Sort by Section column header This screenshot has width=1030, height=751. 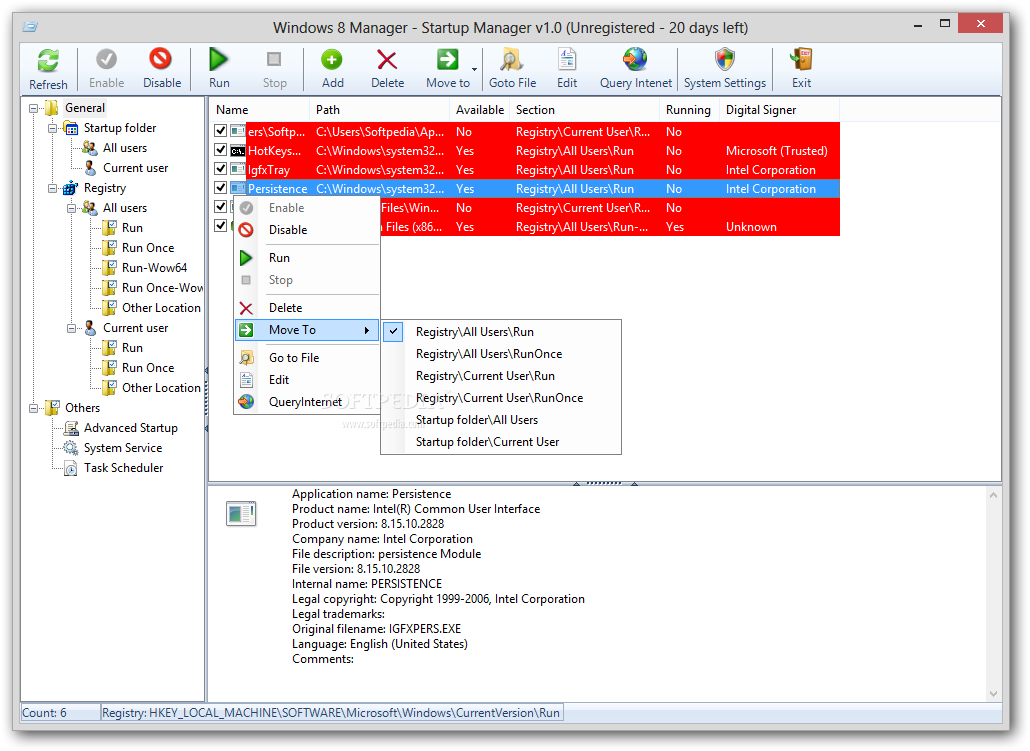(584, 110)
